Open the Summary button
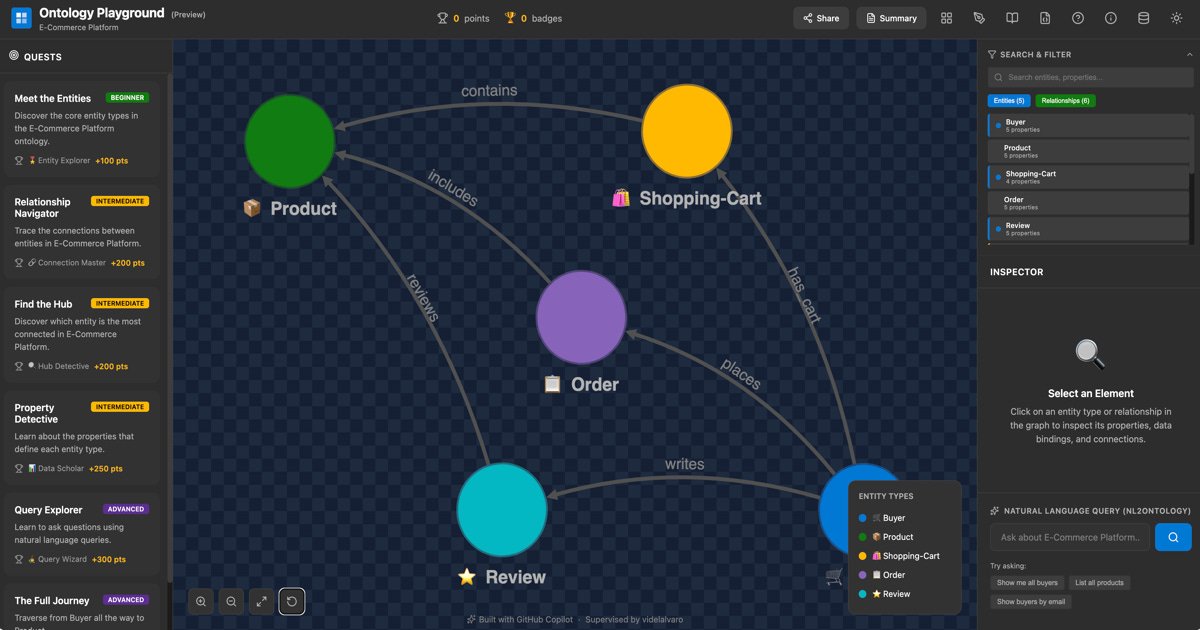This screenshot has width=1200, height=630. pos(891,18)
